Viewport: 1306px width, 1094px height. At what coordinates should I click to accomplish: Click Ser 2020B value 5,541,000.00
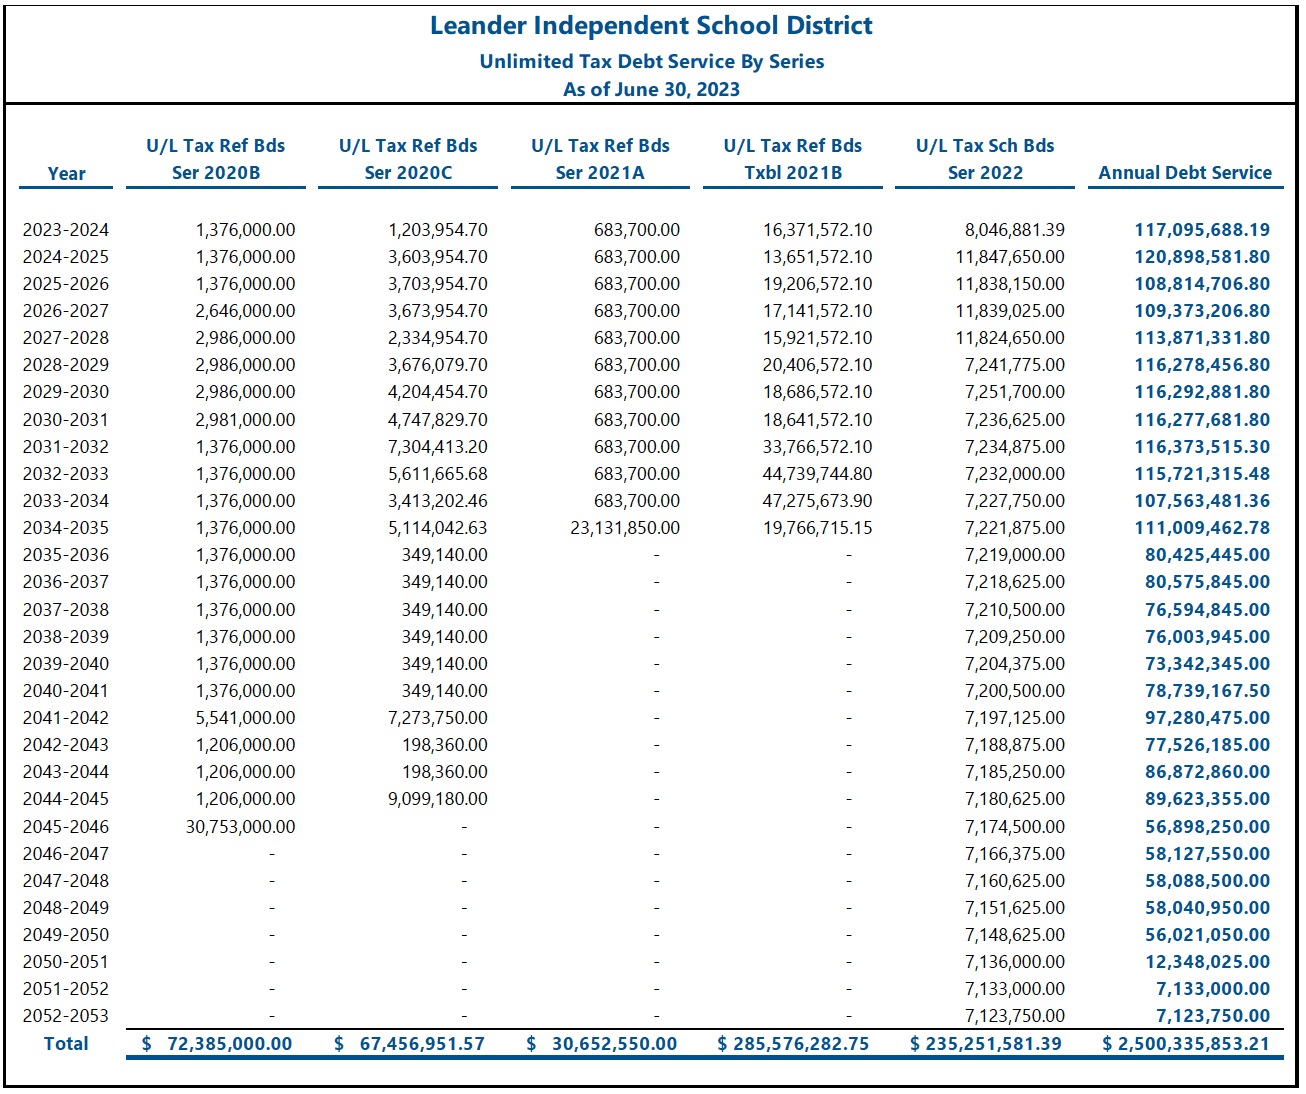pyautogui.click(x=245, y=718)
